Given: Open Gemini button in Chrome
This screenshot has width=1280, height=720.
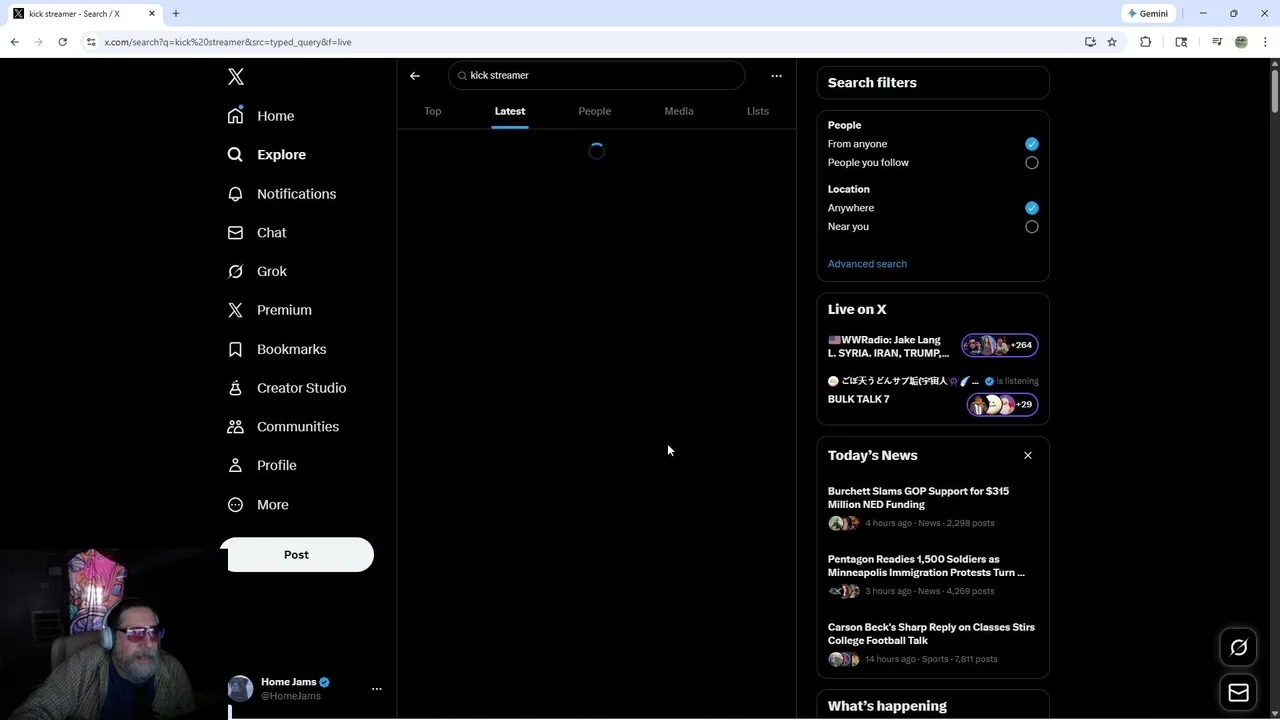Looking at the screenshot, I should (1147, 13).
